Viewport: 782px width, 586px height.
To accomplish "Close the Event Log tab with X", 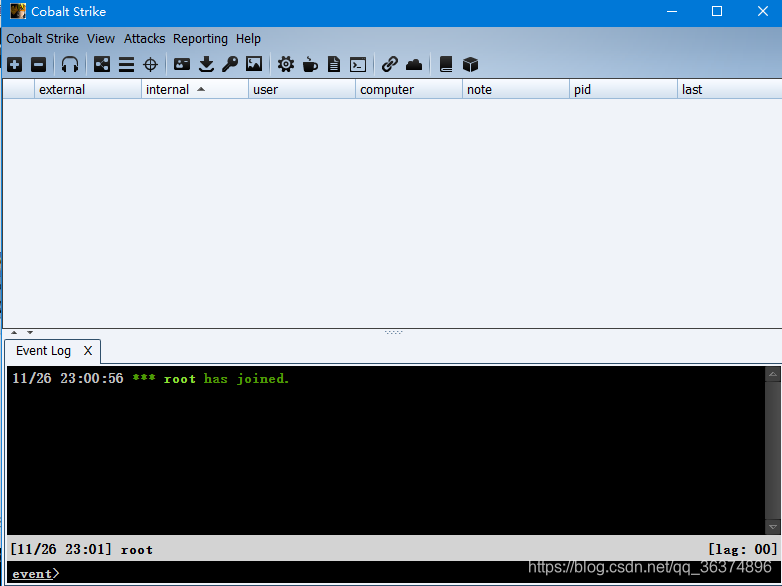I will 88,351.
